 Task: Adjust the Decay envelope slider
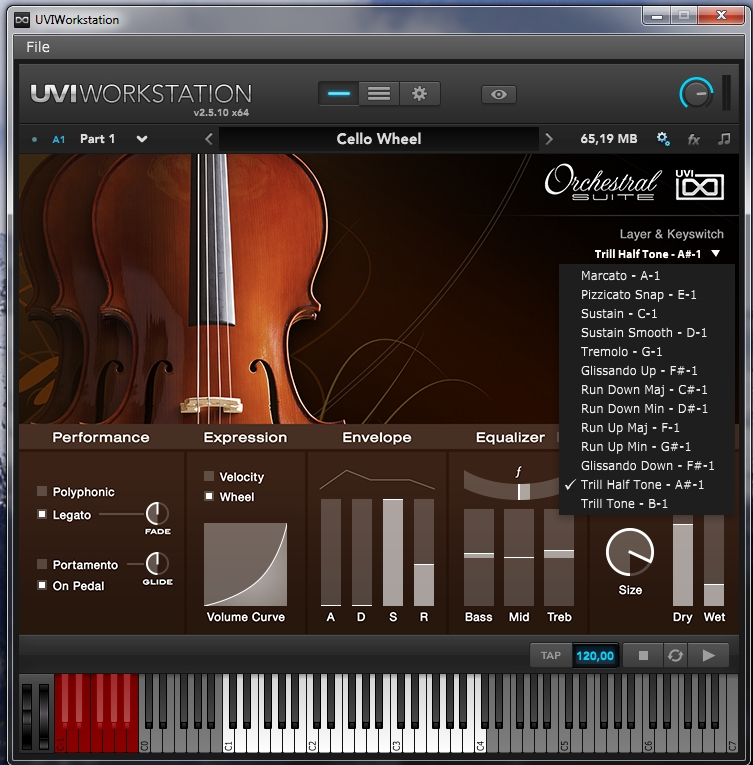pyautogui.click(x=362, y=552)
